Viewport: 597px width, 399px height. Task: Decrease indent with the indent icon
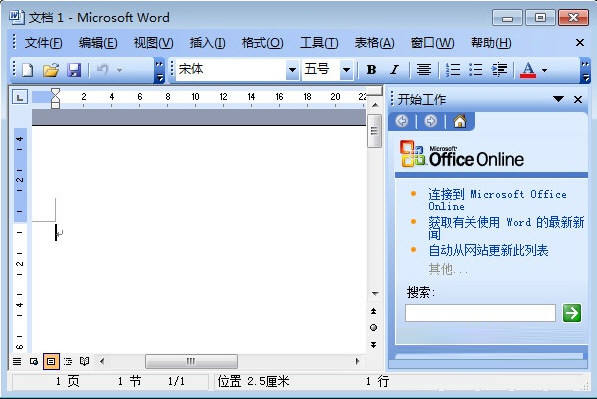[x=499, y=70]
